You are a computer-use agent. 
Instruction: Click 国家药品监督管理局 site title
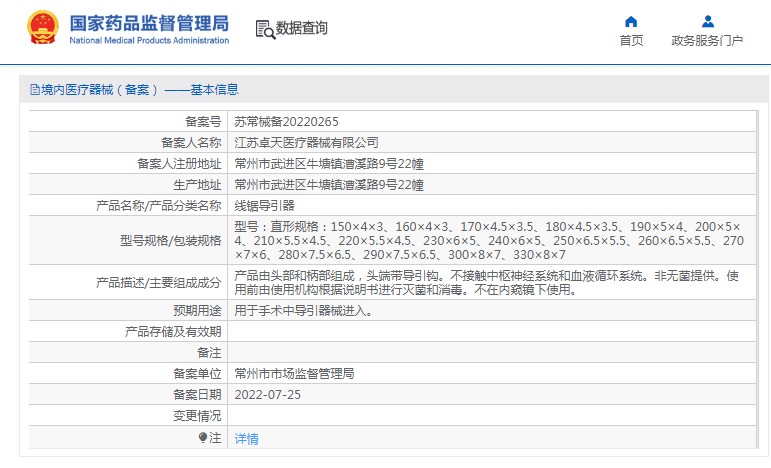pos(149,23)
